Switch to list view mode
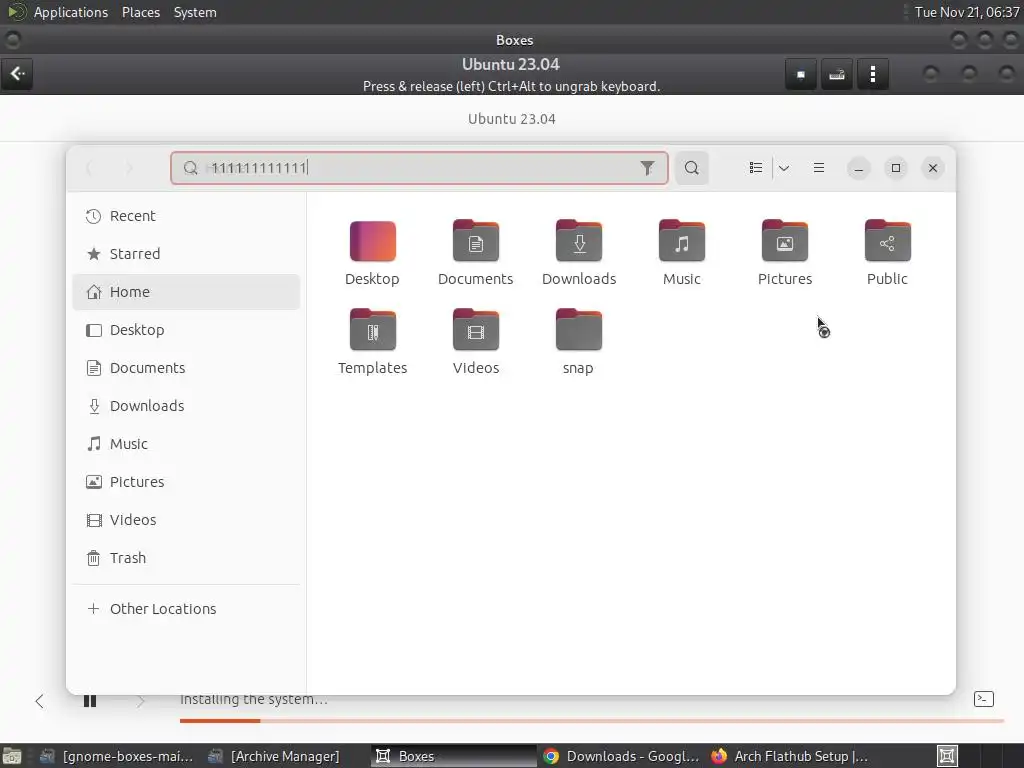The height and width of the screenshot is (768, 1024). click(756, 168)
